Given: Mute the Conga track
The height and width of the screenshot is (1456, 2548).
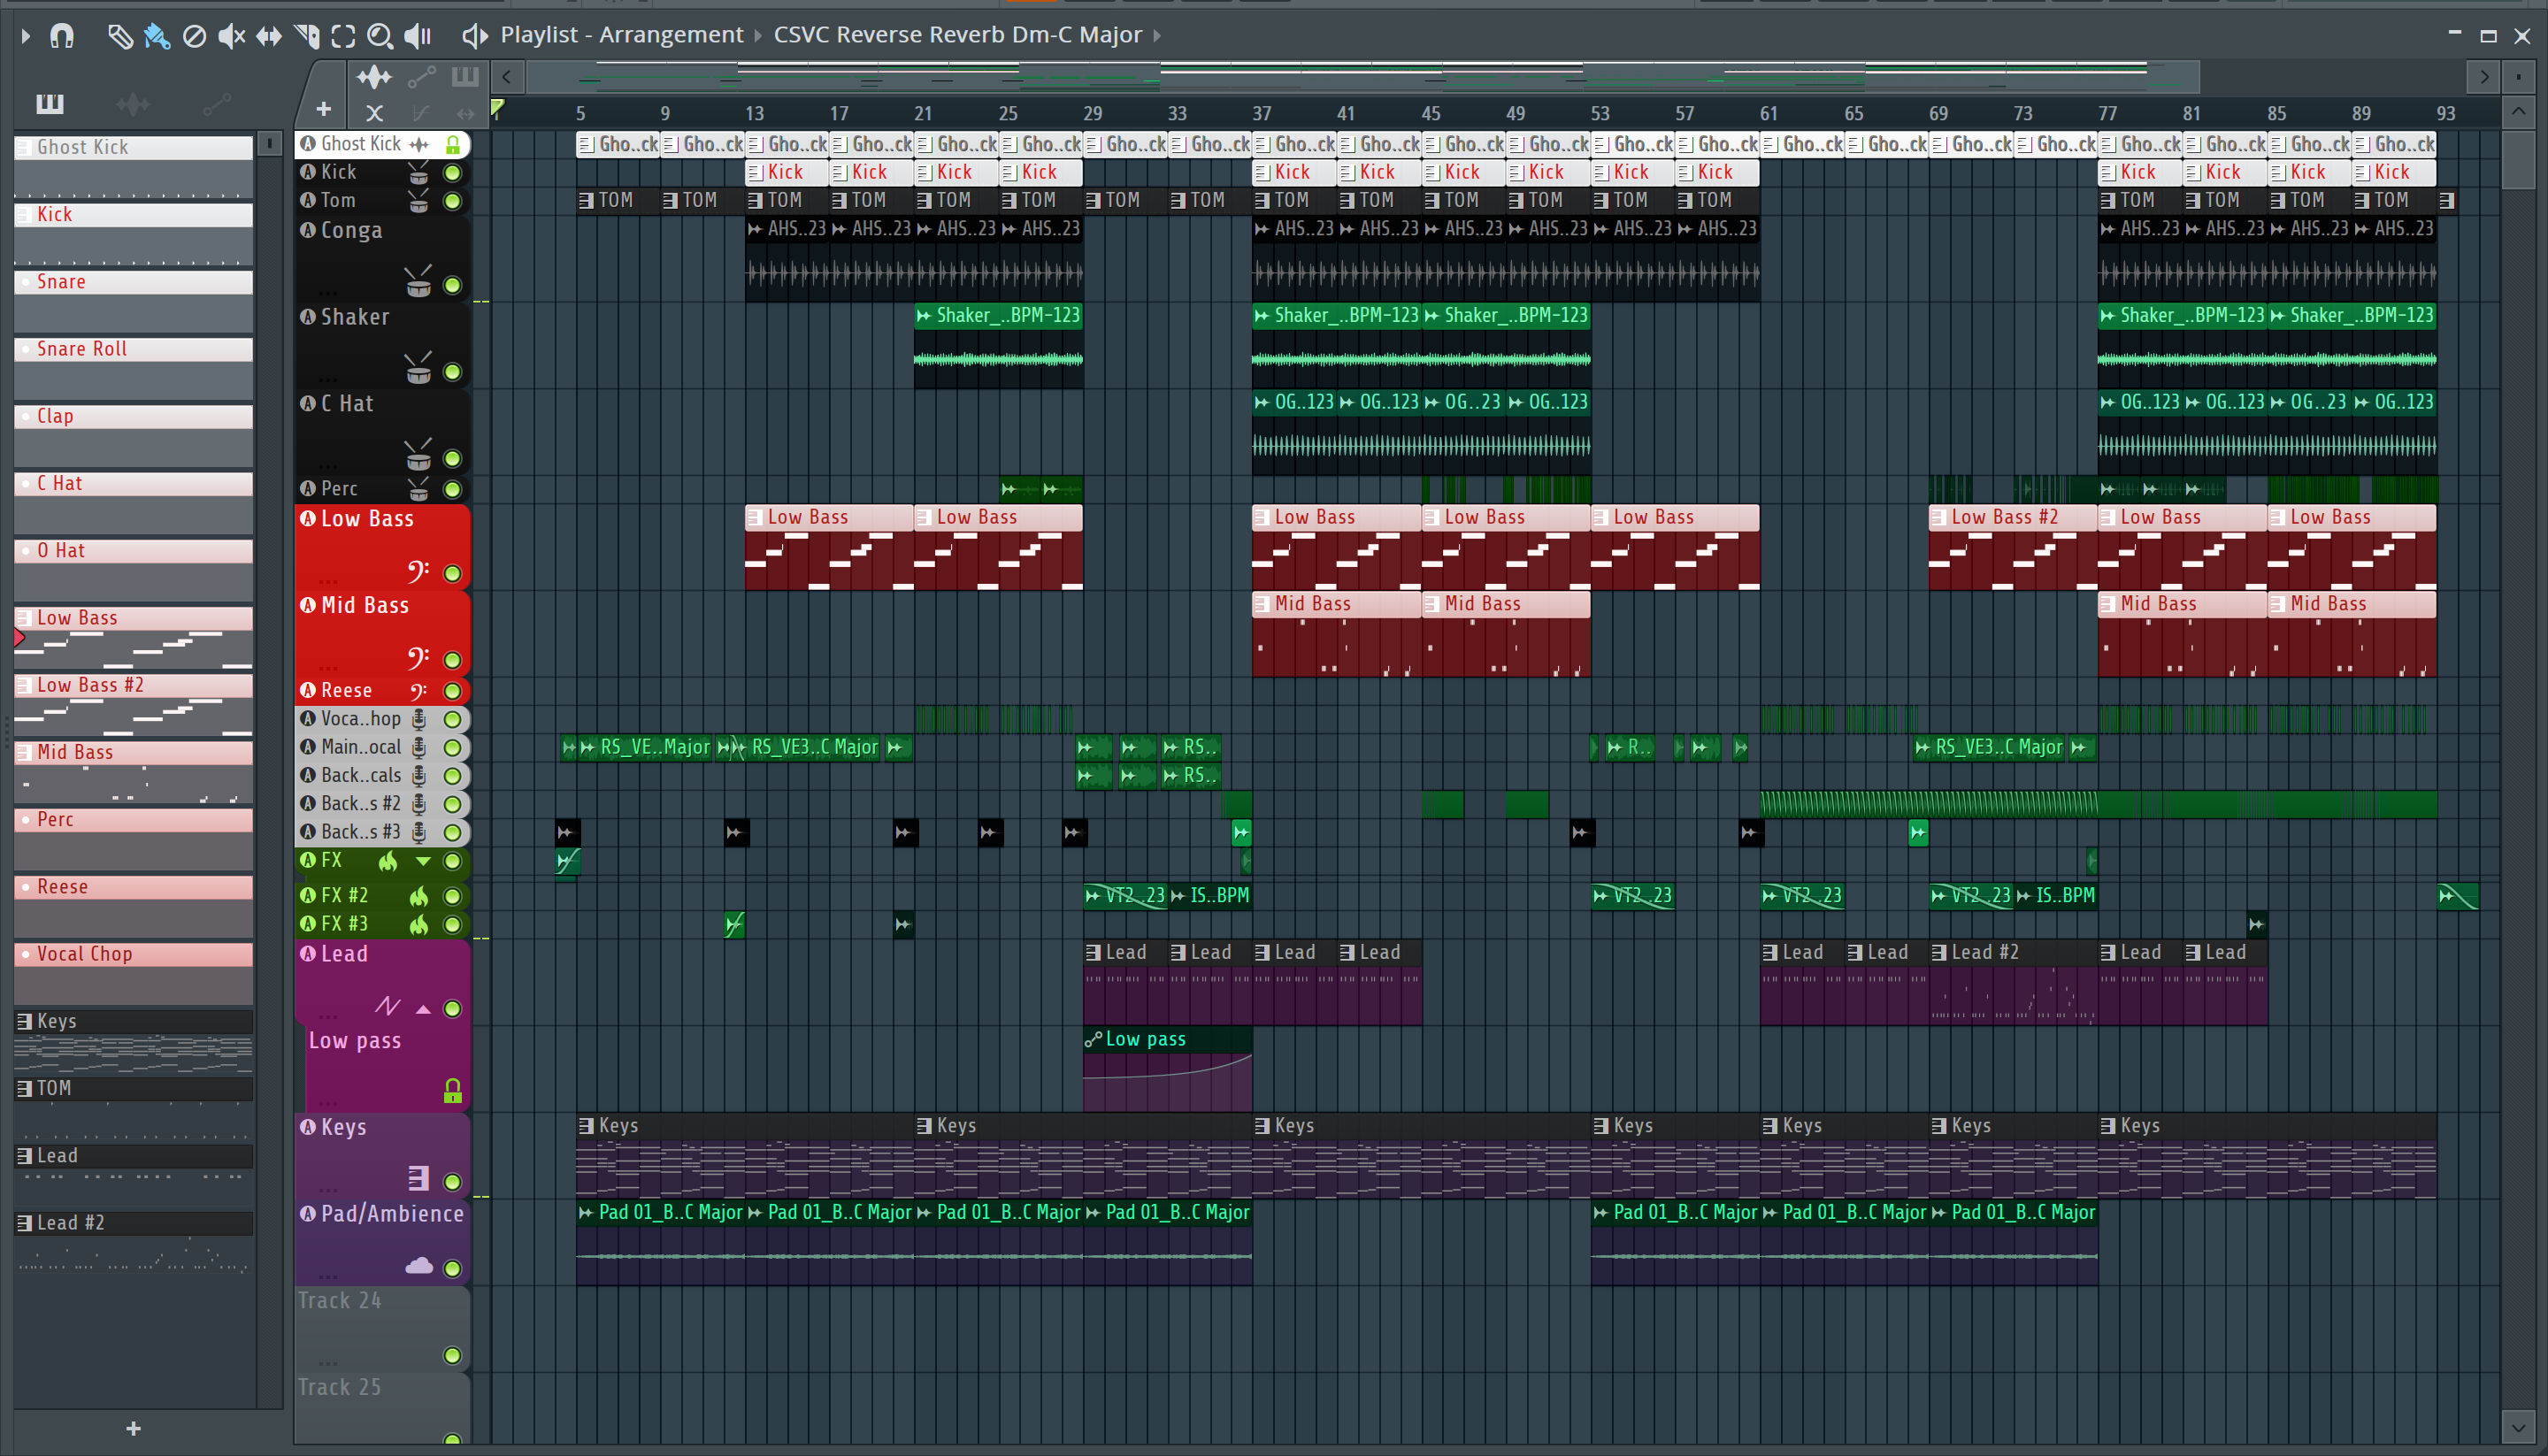Looking at the screenshot, I should pyautogui.click(x=452, y=285).
